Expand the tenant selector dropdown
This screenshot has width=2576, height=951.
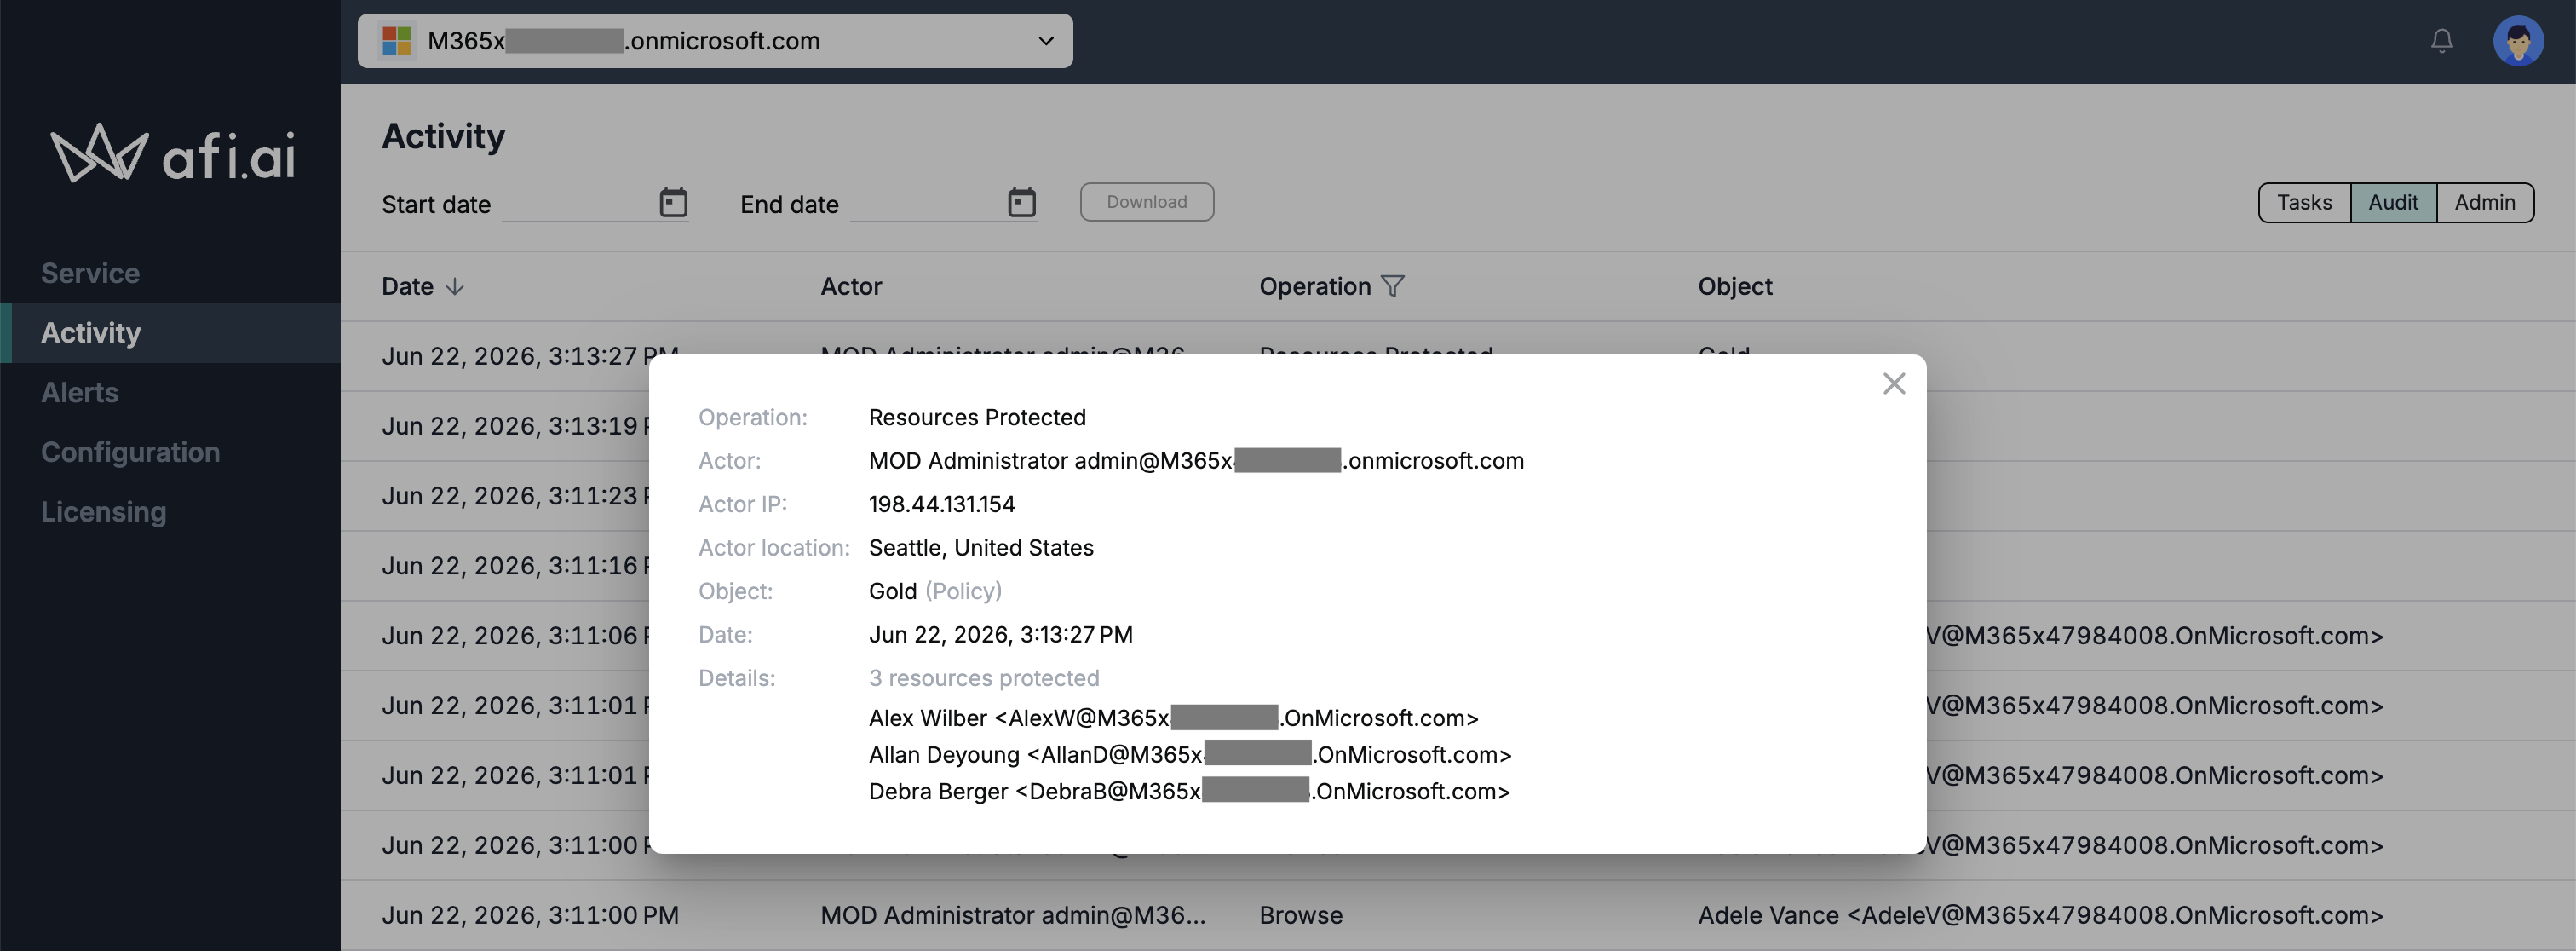1046,41
